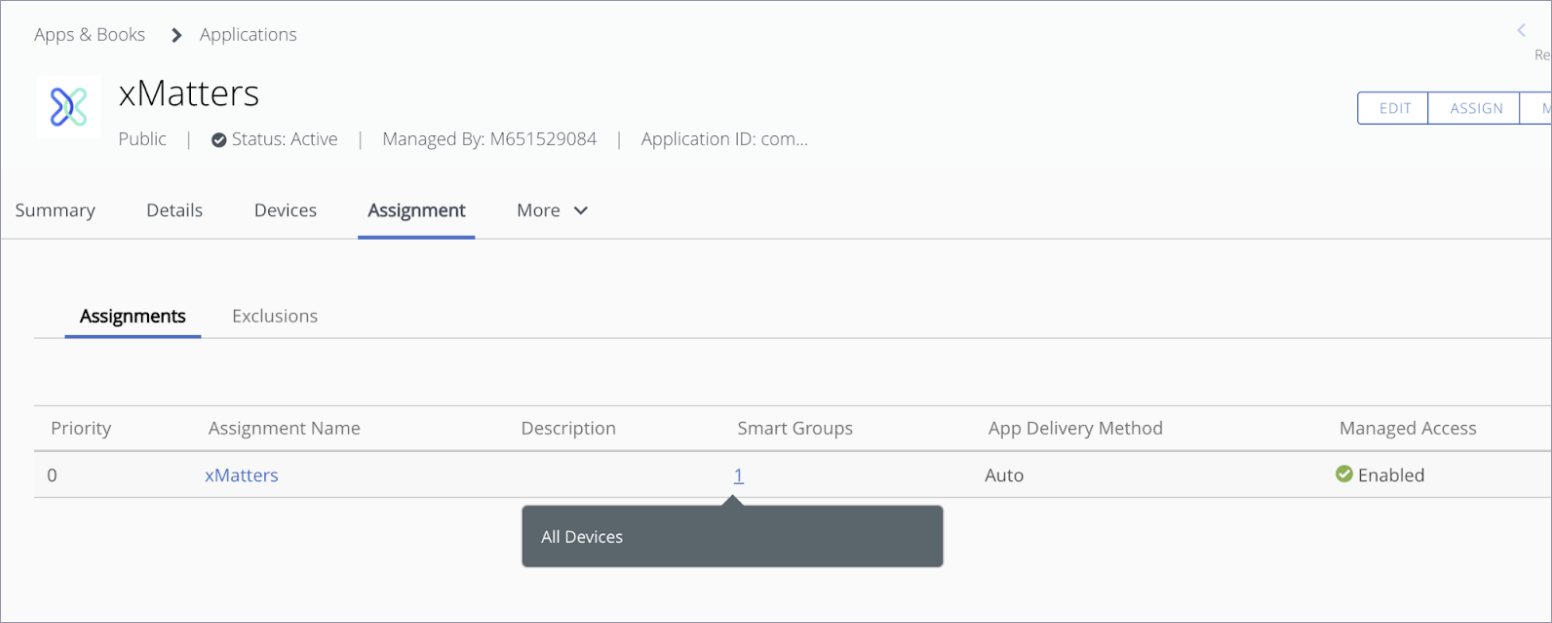Expand the More dropdown tab
The width and height of the screenshot is (1552, 623).
[x=552, y=210]
